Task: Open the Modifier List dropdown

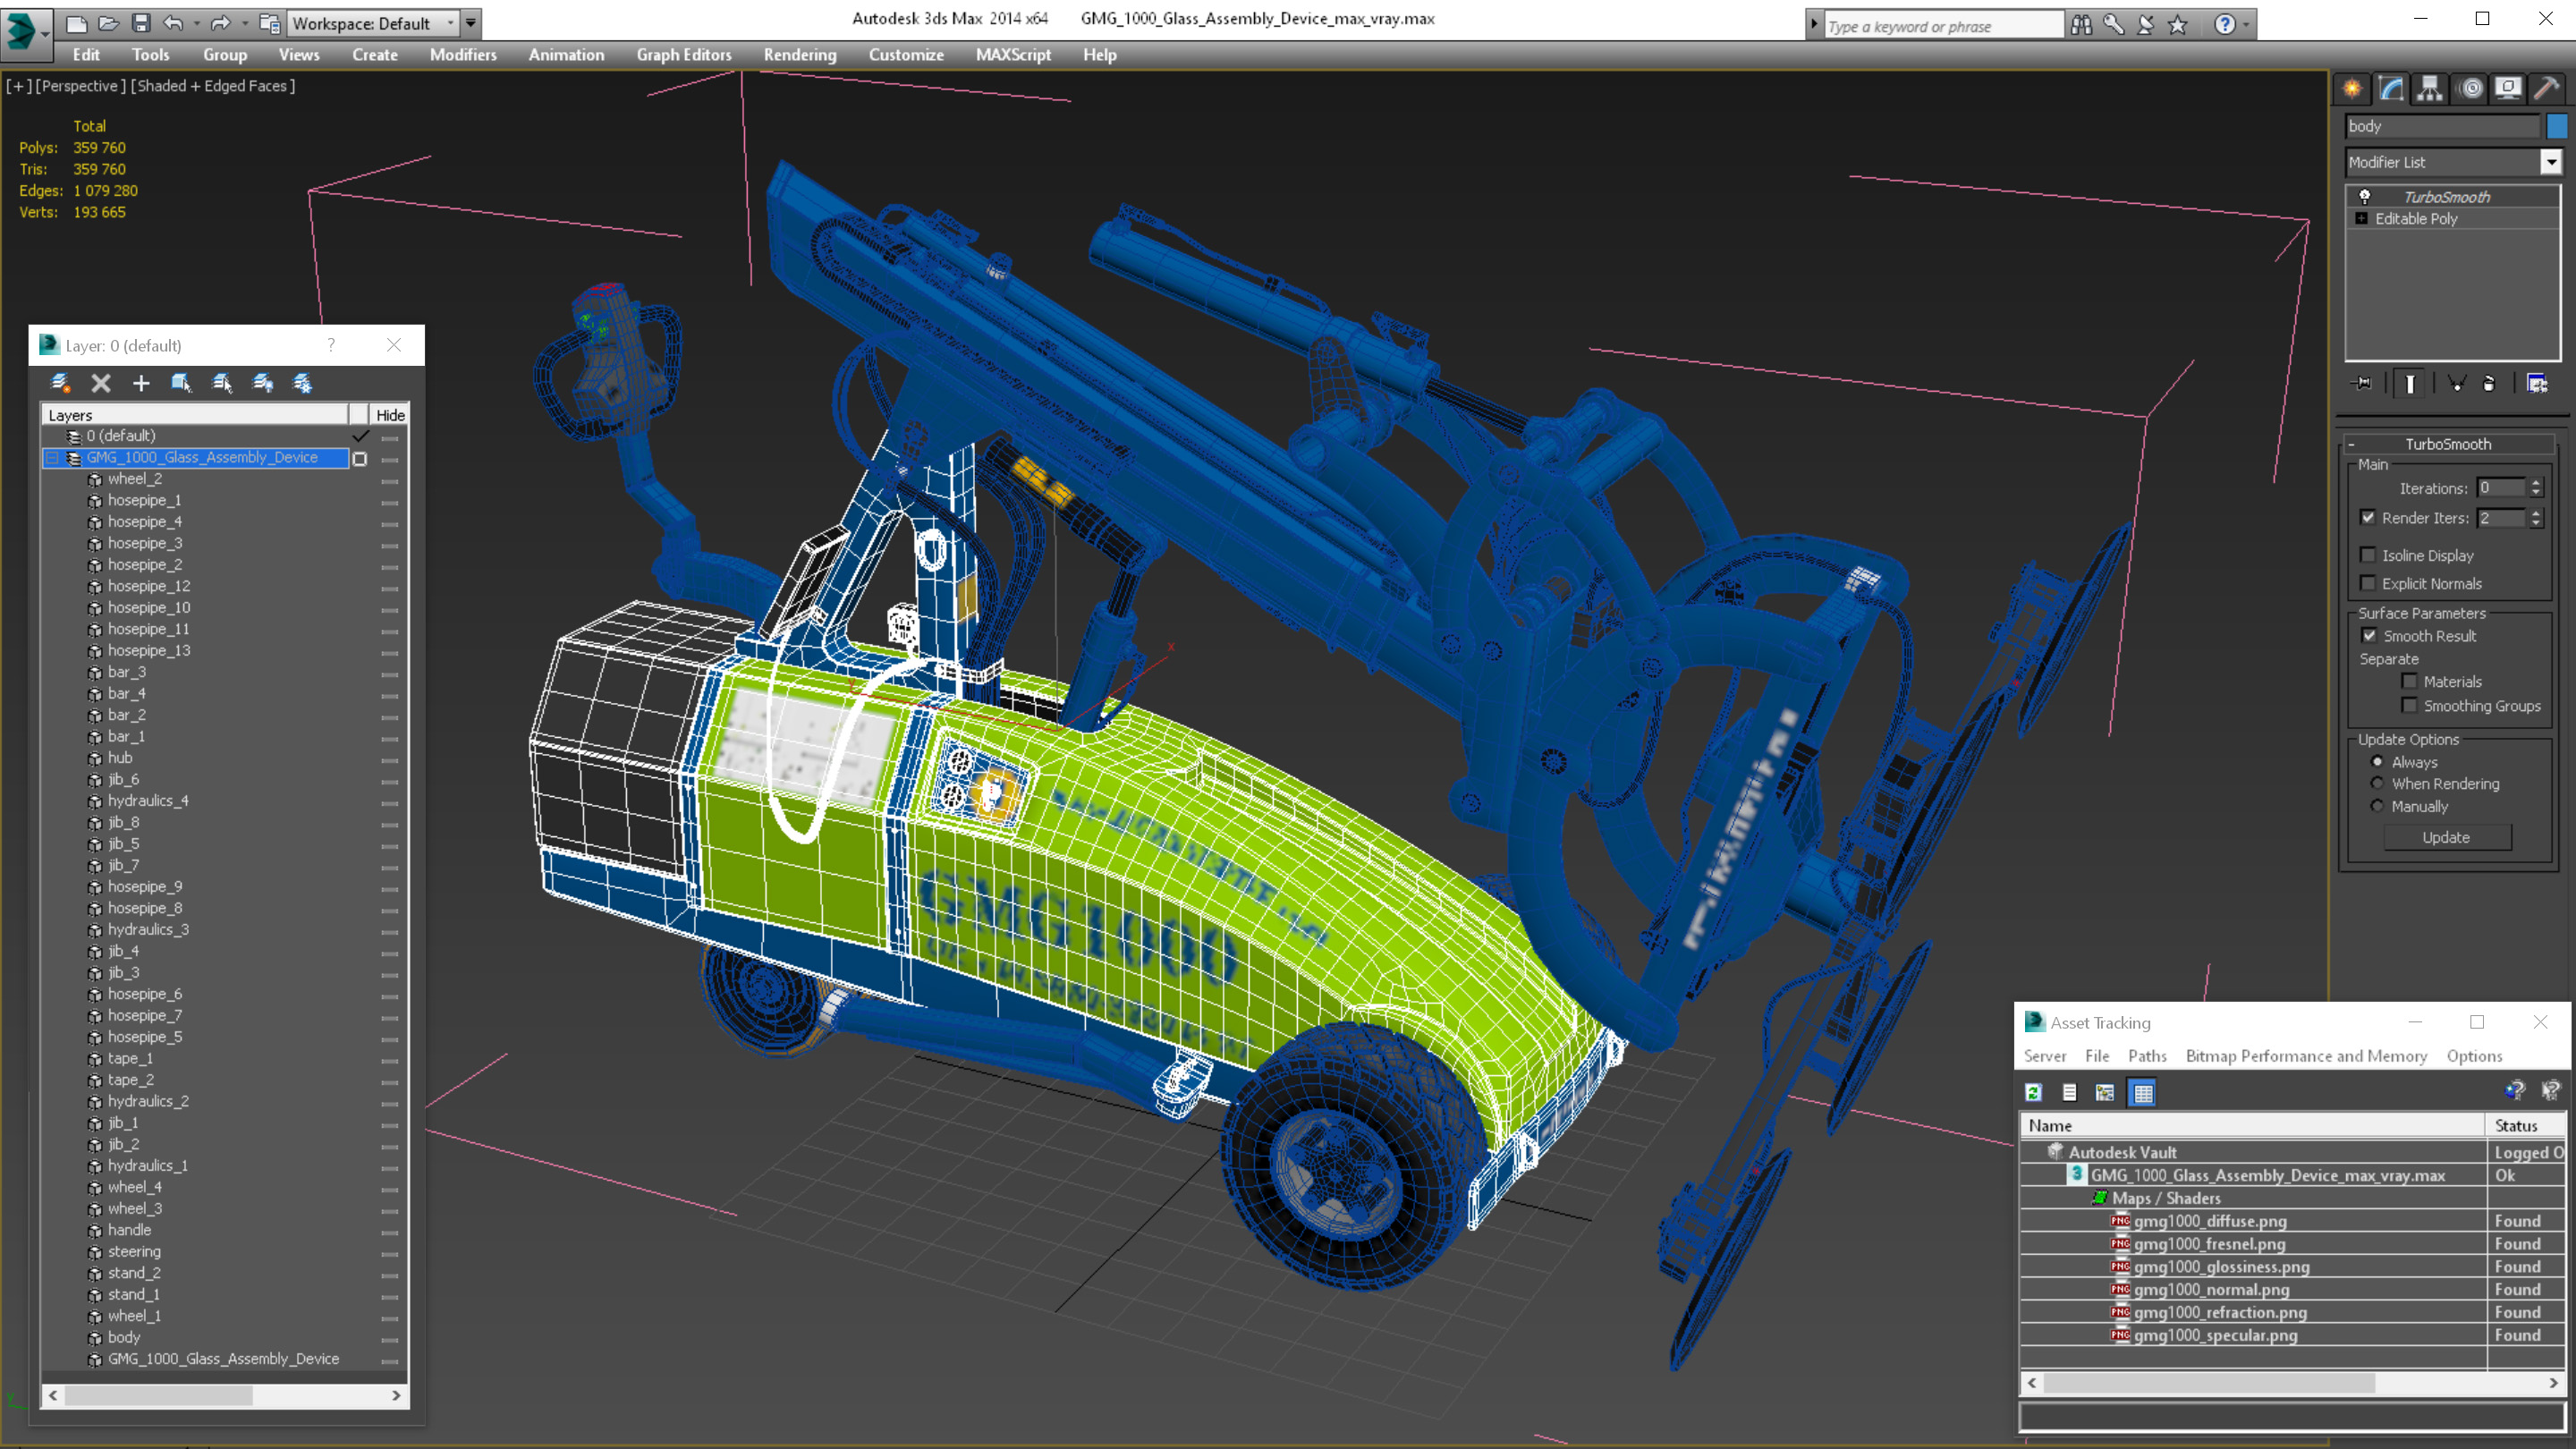Action: coord(2551,162)
